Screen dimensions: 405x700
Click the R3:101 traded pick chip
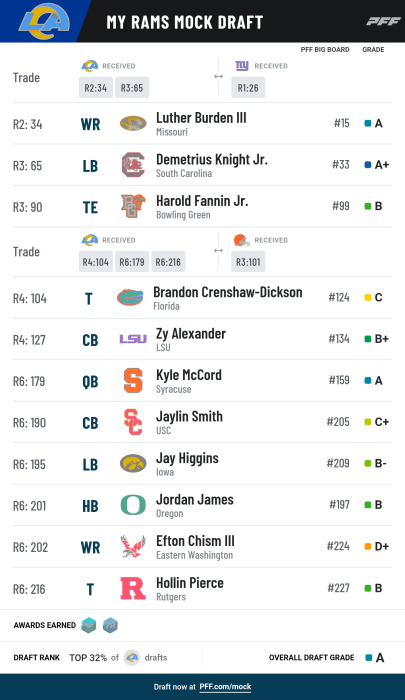[248, 262]
